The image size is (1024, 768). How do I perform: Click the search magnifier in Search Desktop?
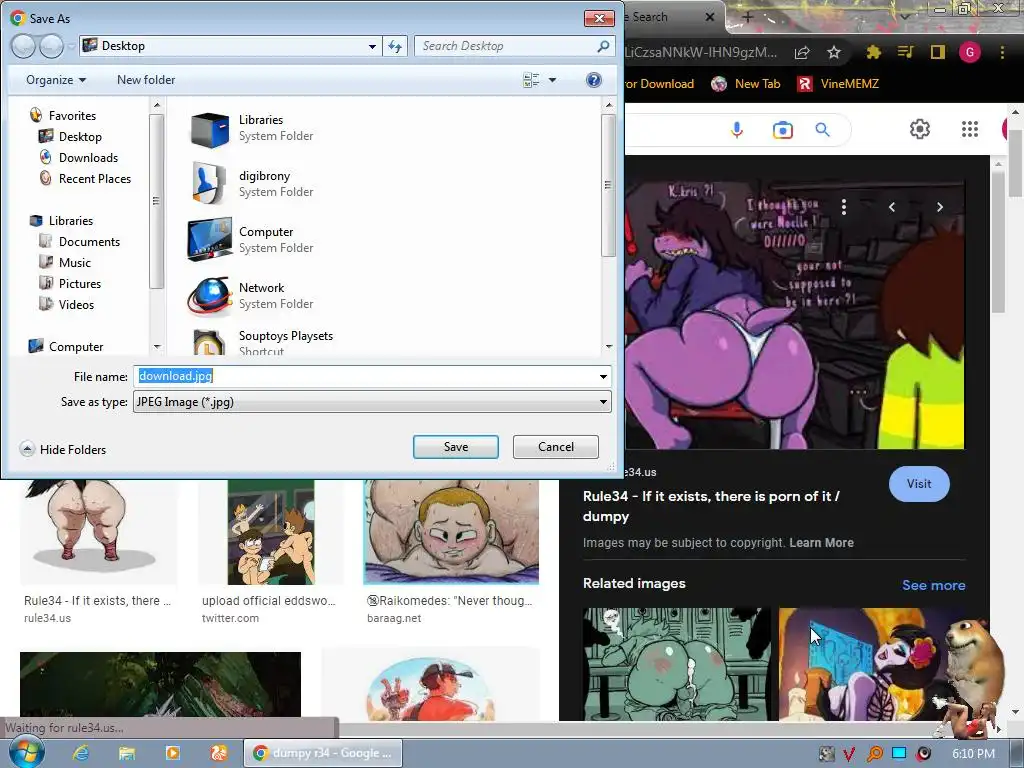603,46
